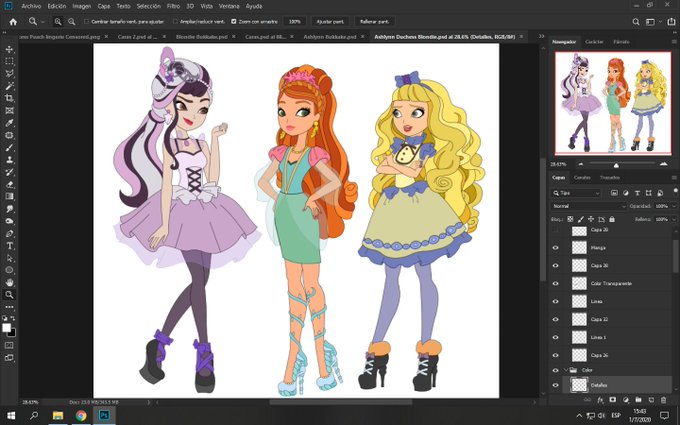Click the Home icon in options bar
The width and height of the screenshot is (680, 425).
tap(13, 21)
